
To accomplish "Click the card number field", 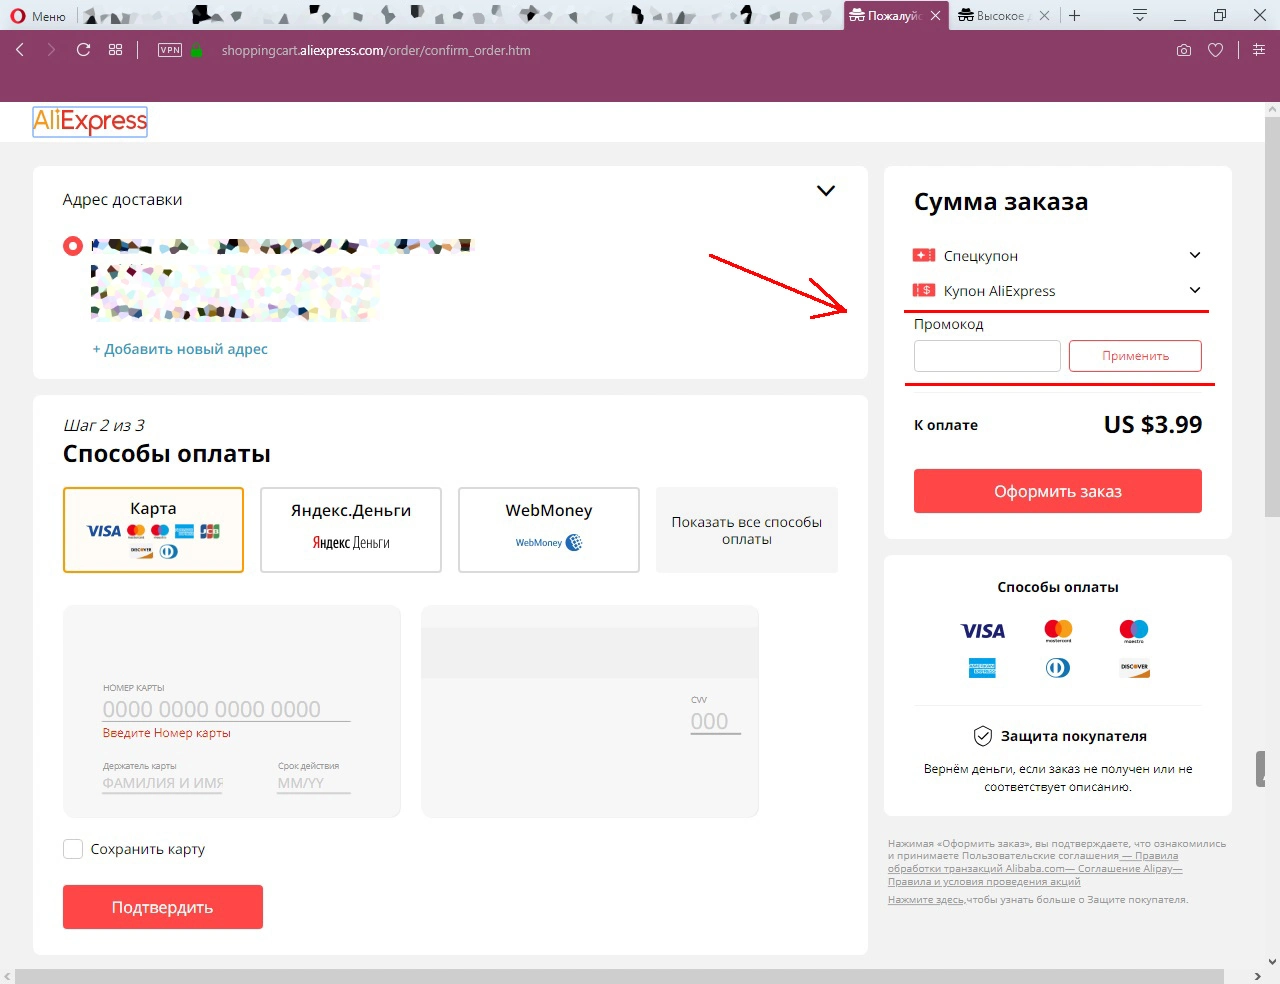I will (x=226, y=709).
